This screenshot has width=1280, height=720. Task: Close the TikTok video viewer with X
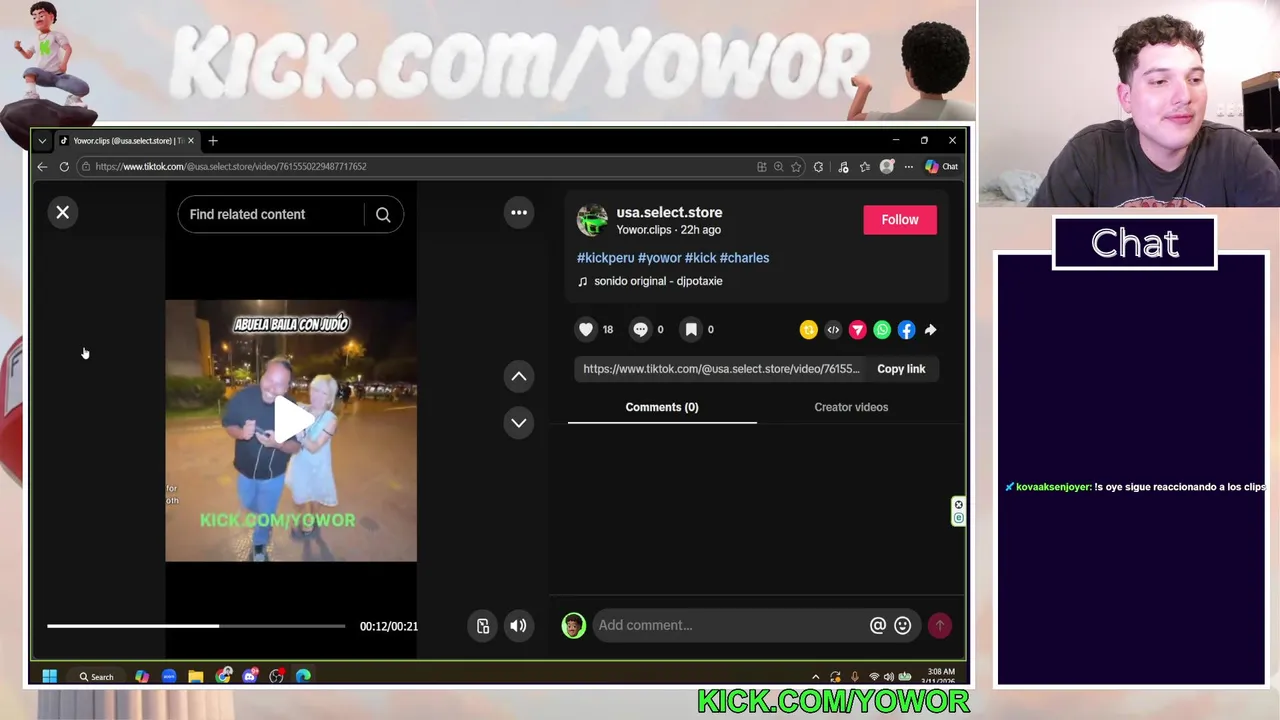pos(62,212)
